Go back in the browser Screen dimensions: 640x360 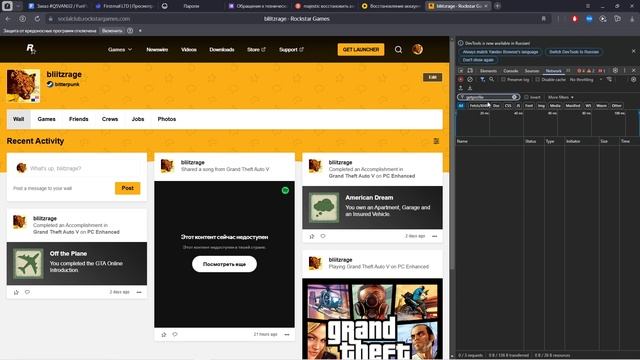click(8, 19)
